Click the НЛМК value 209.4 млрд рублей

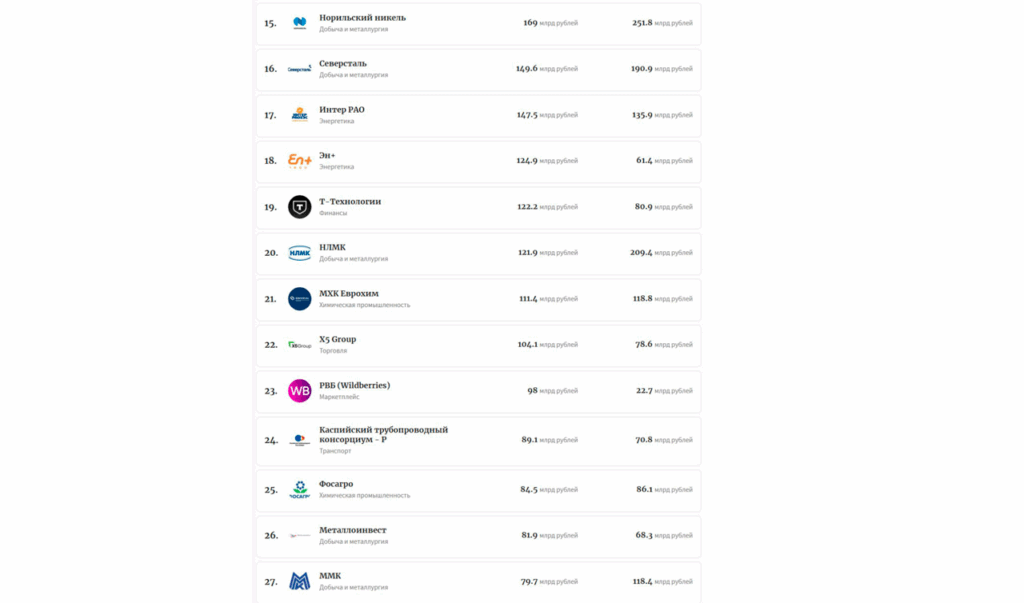pyautogui.click(x=661, y=253)
